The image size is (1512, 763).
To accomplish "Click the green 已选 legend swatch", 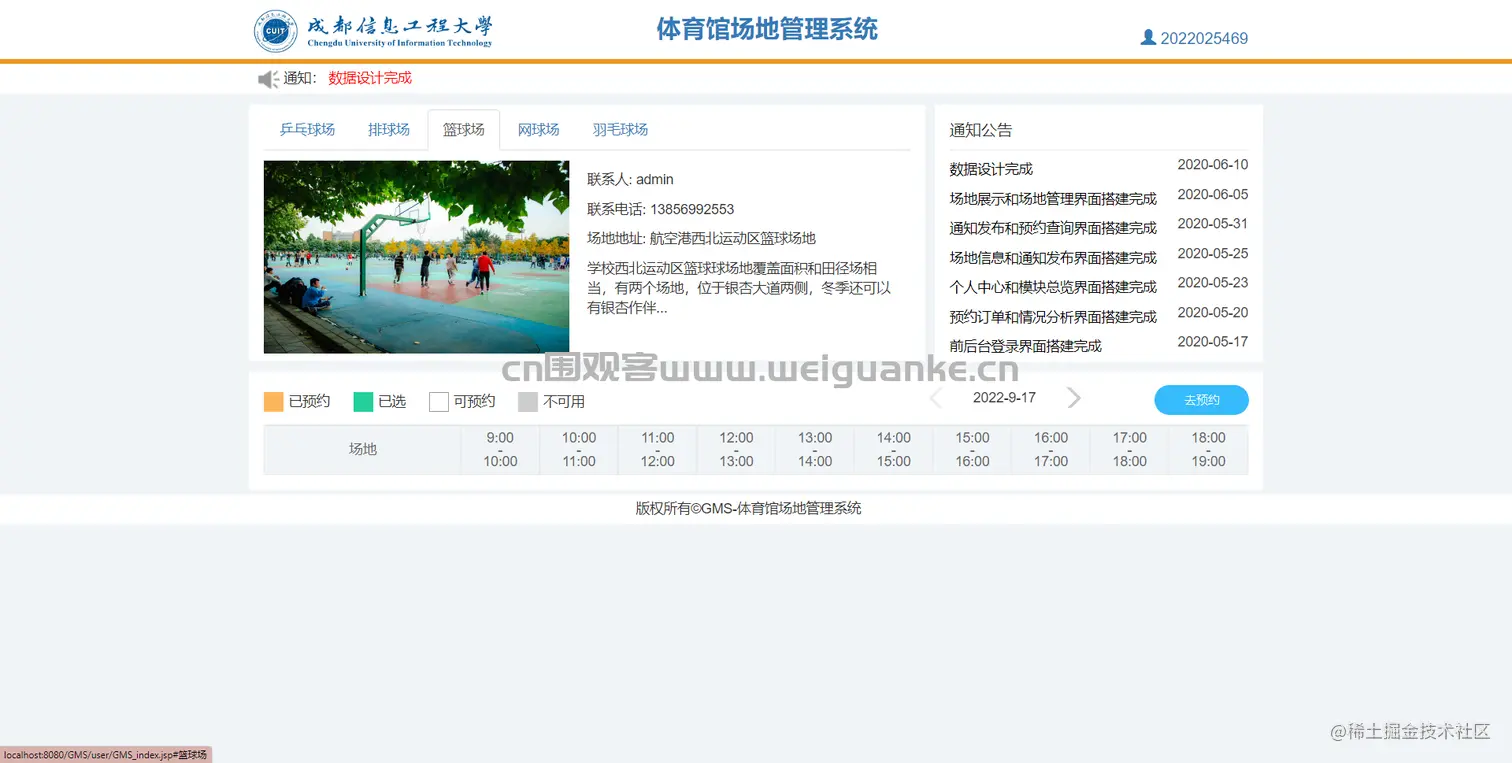I will tap(363, 402).
